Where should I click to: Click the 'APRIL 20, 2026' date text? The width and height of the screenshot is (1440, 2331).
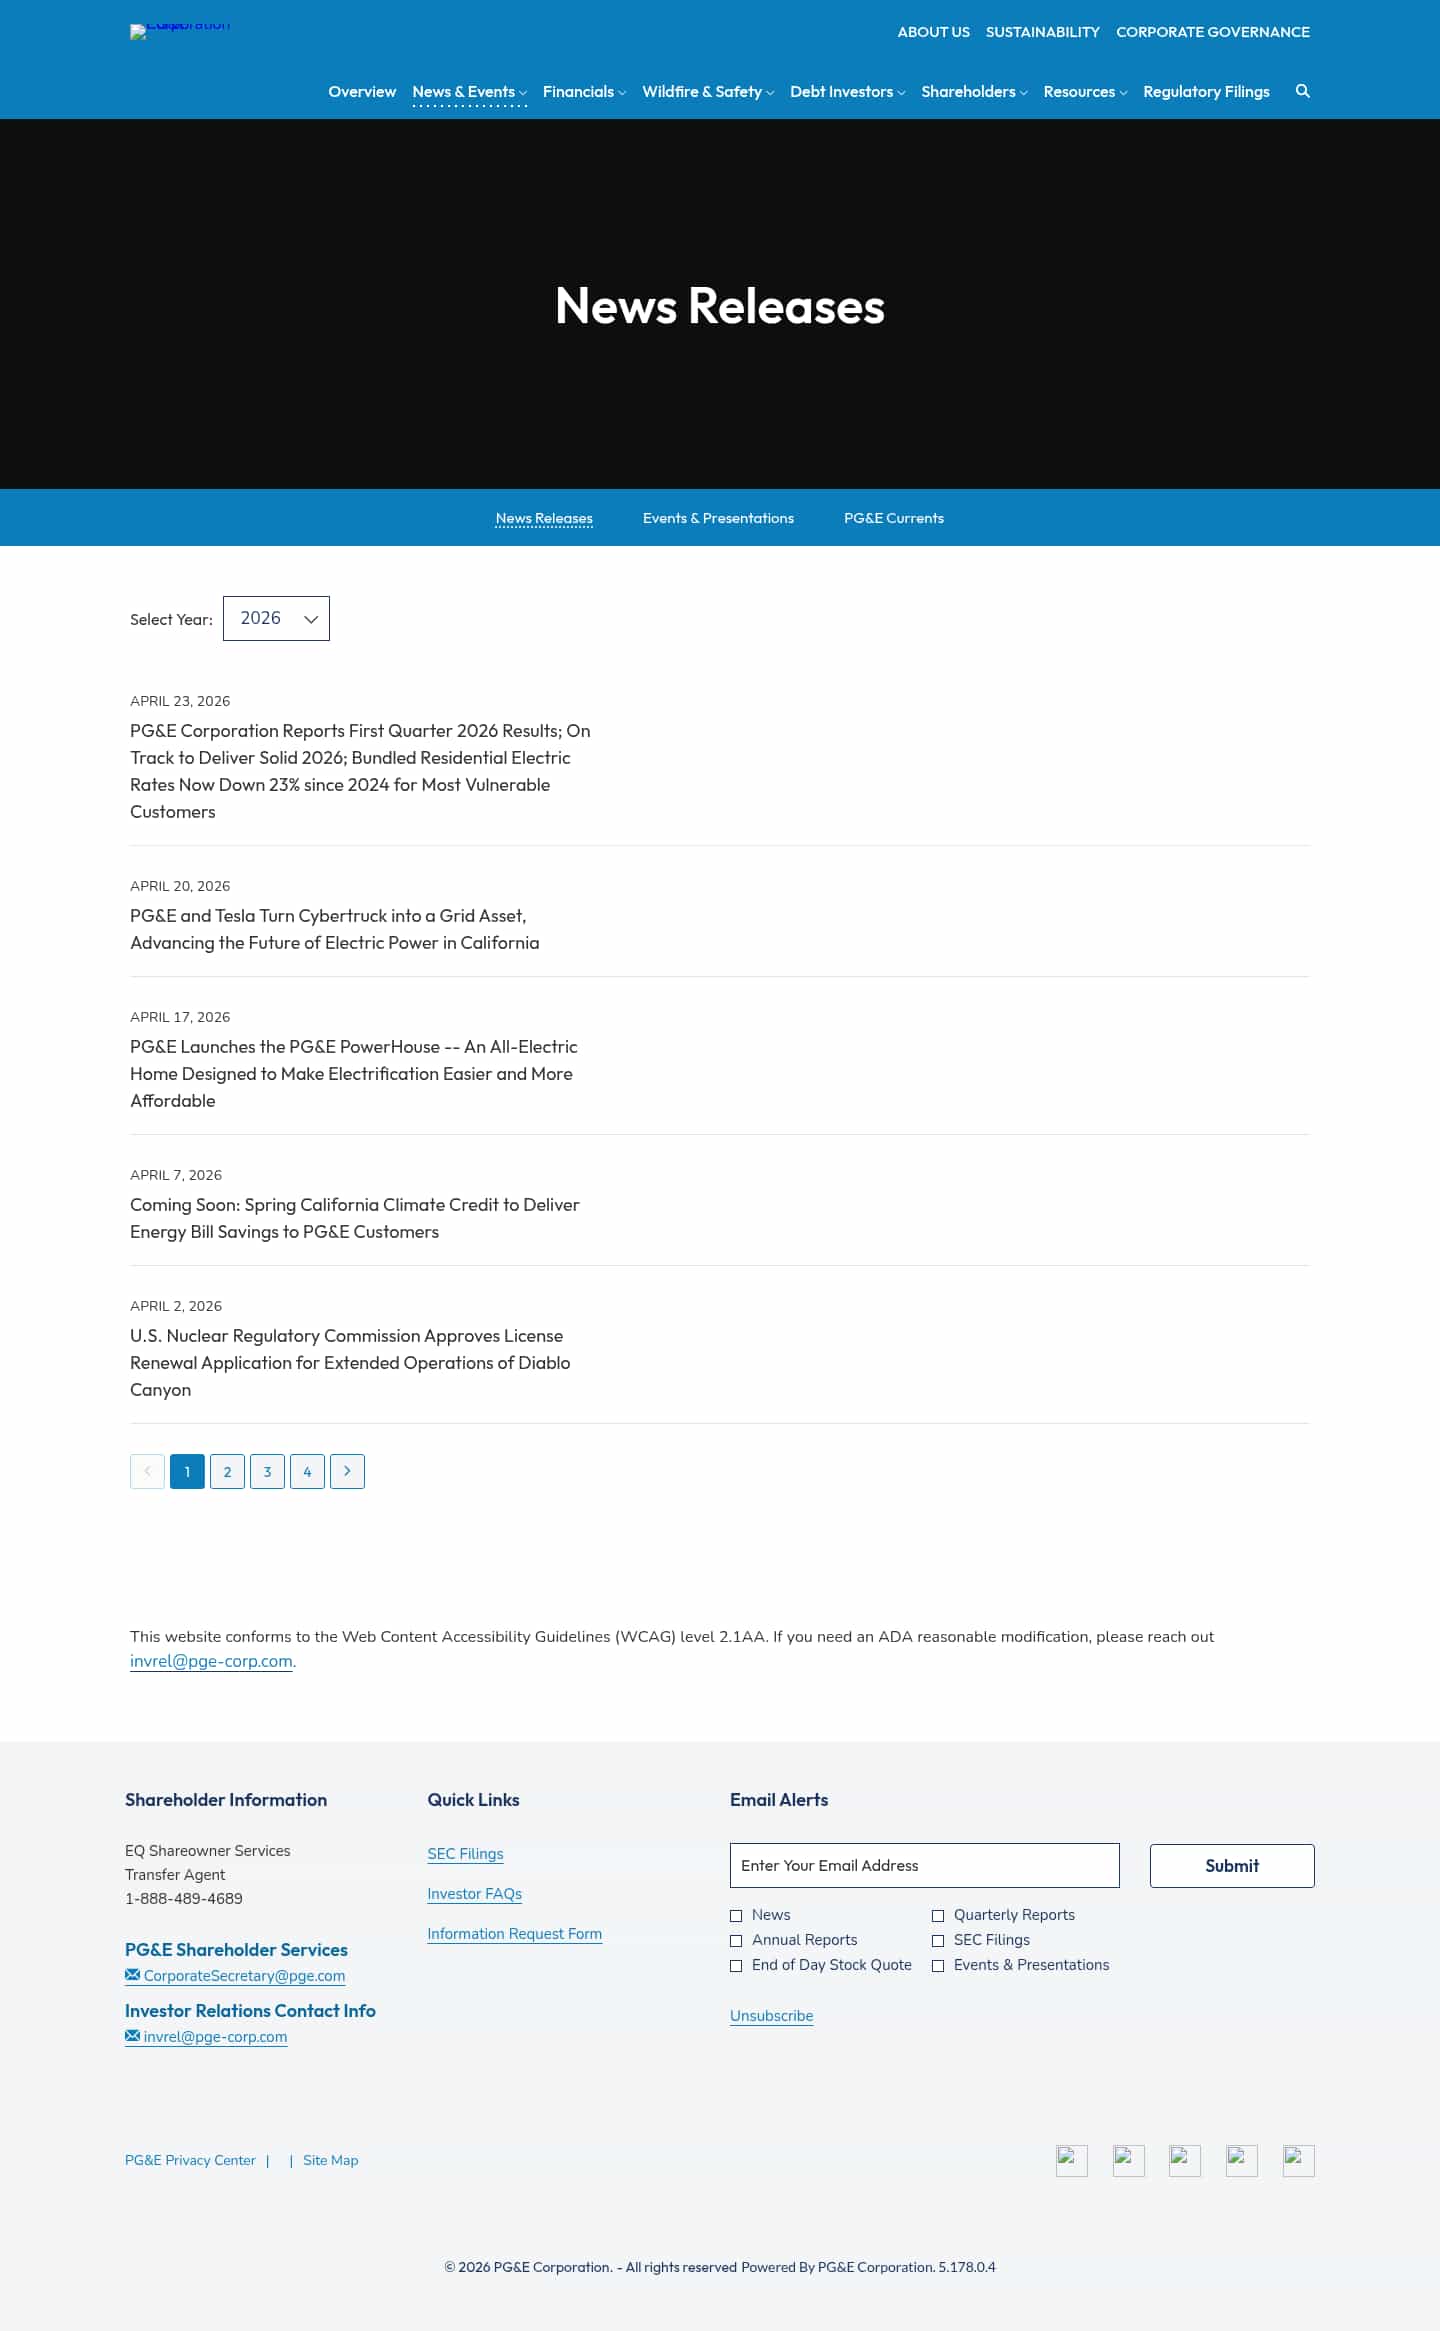click(x=180, y=886)
